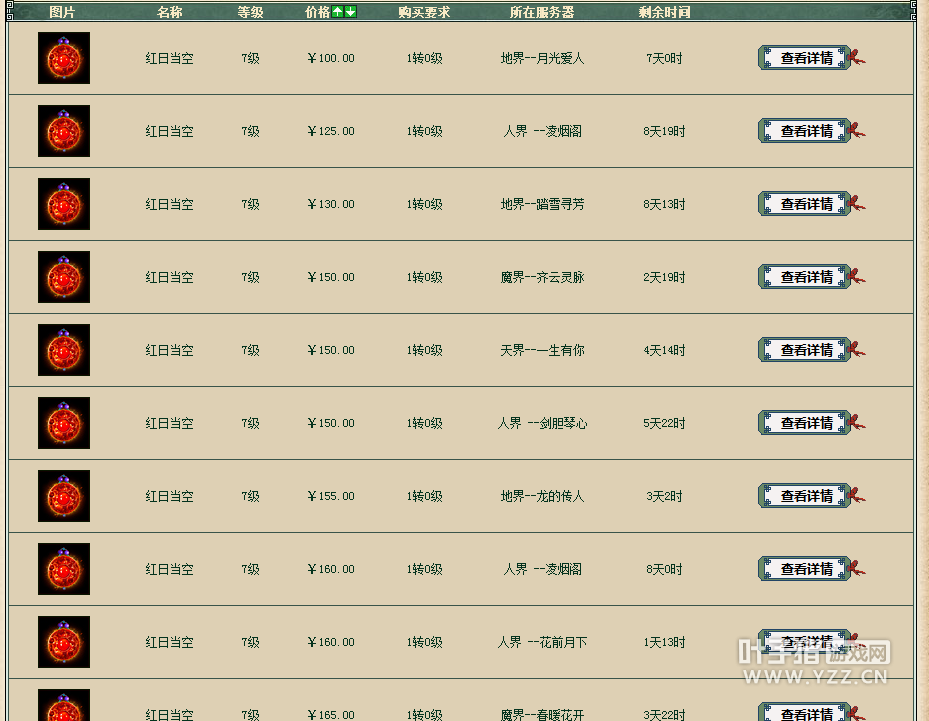Open details for 一生有你 listing
Image resolution: width=929 pixels, height=721 pixels.
point(805,350)
